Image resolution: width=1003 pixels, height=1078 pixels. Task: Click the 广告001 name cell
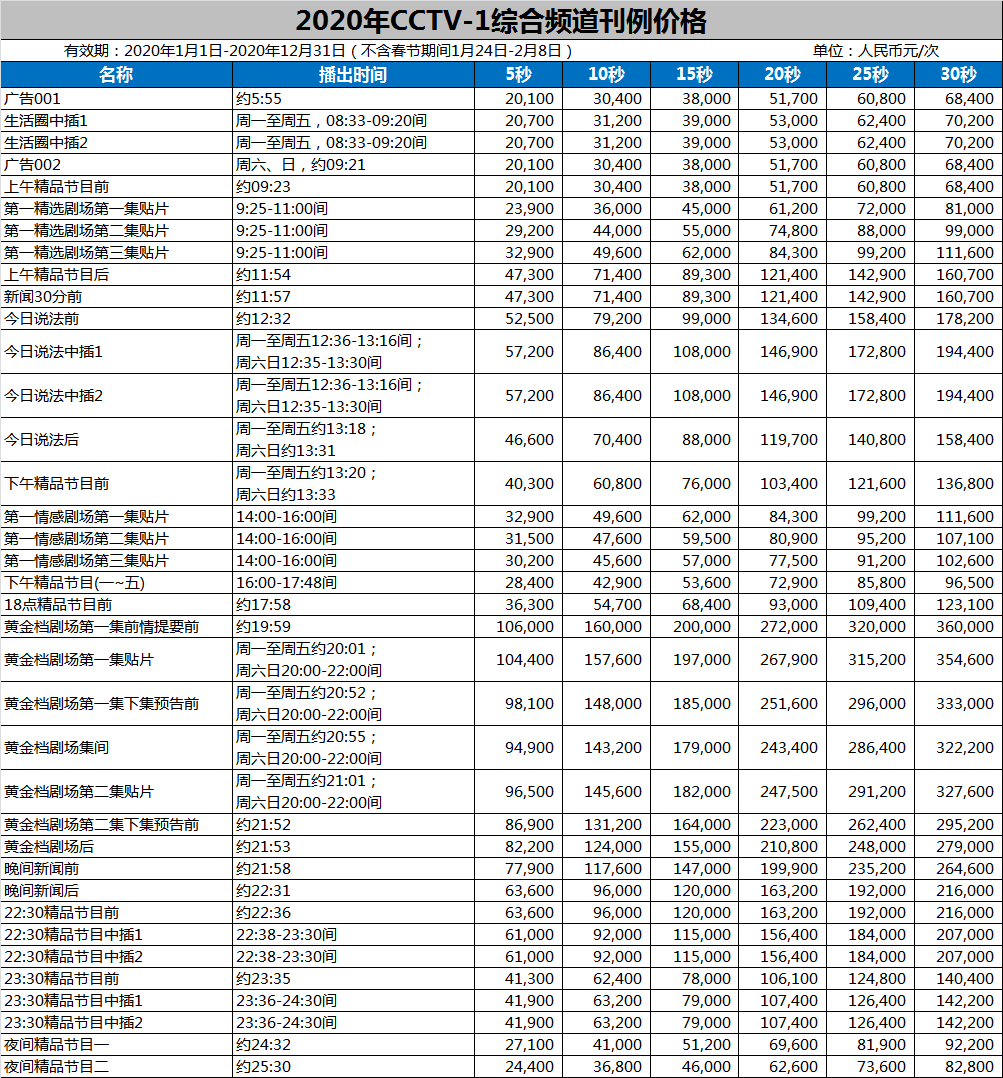tap(33, 99)
